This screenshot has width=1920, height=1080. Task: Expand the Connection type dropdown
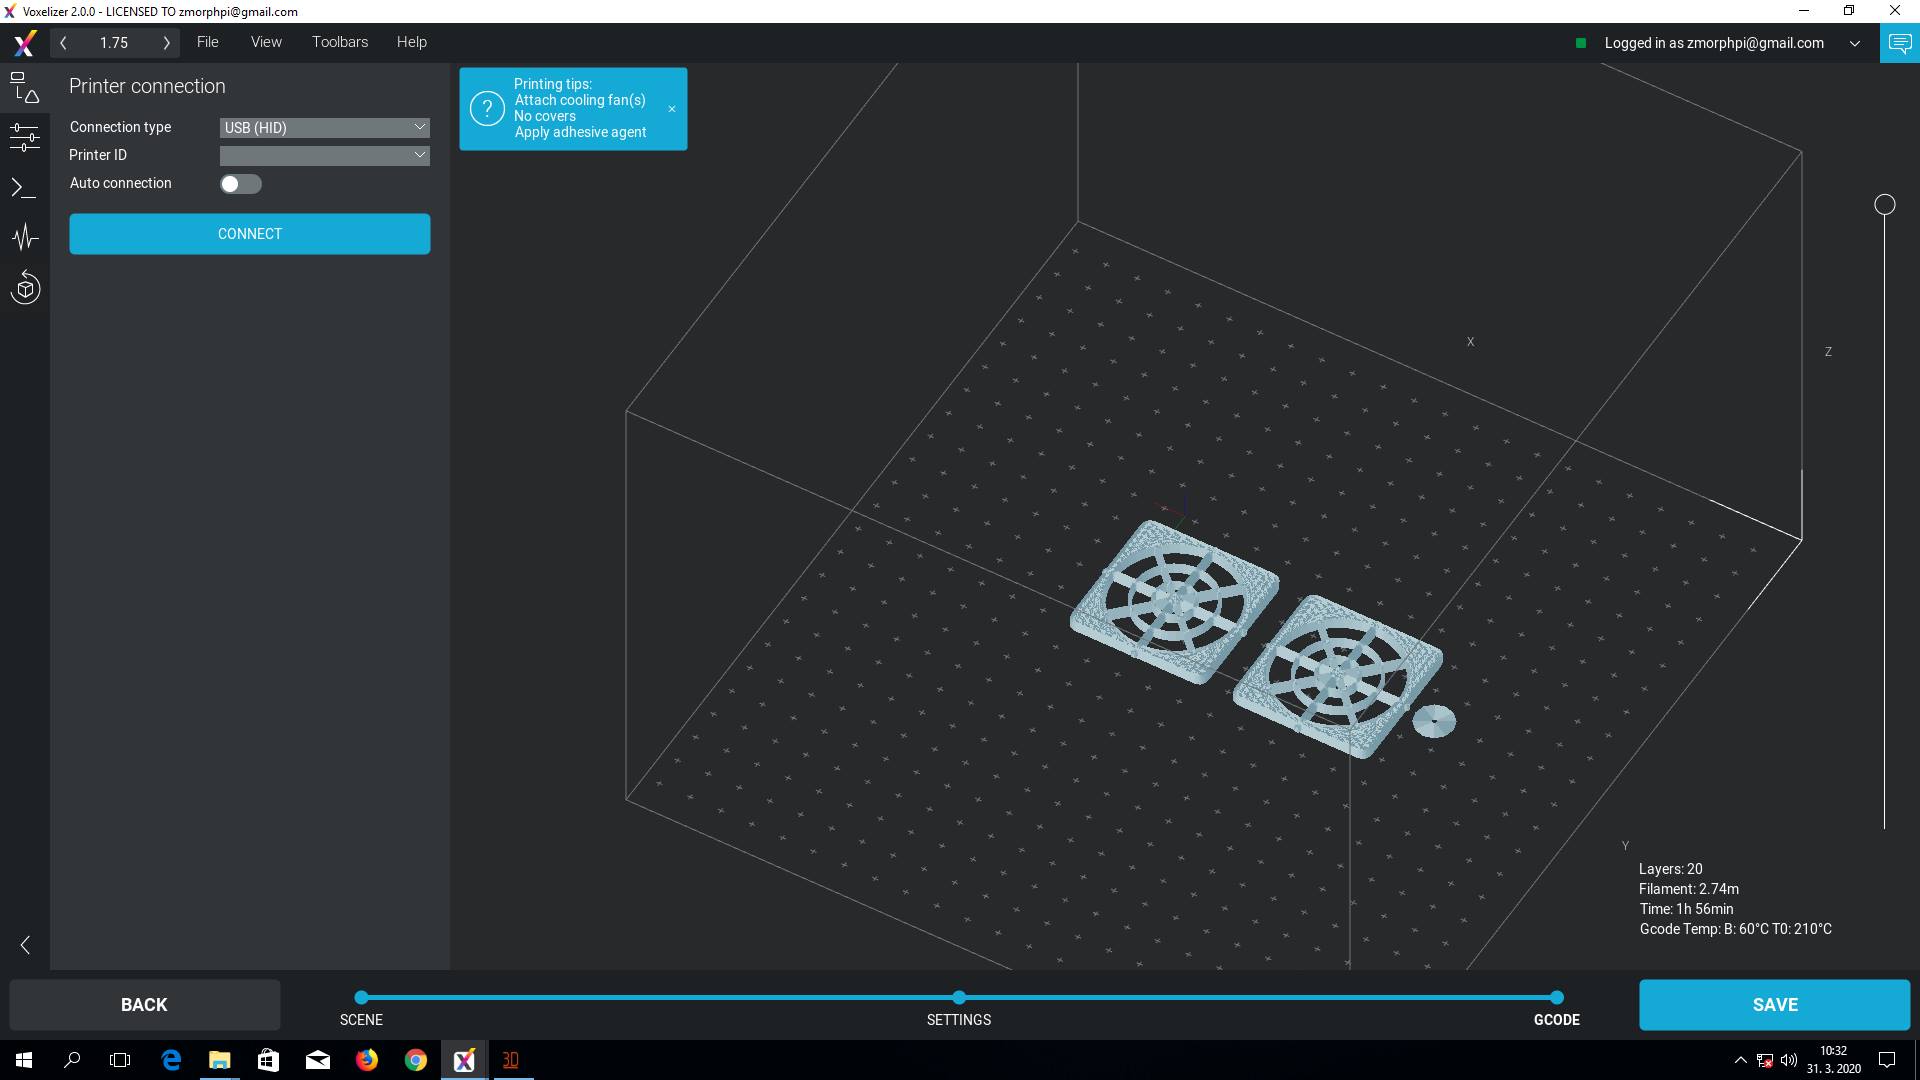[324, 128]
